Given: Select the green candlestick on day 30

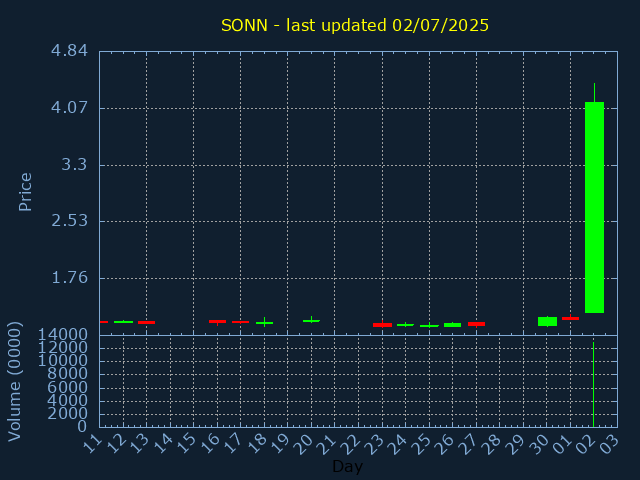Looking at the screenshot, I should [547, 321].
